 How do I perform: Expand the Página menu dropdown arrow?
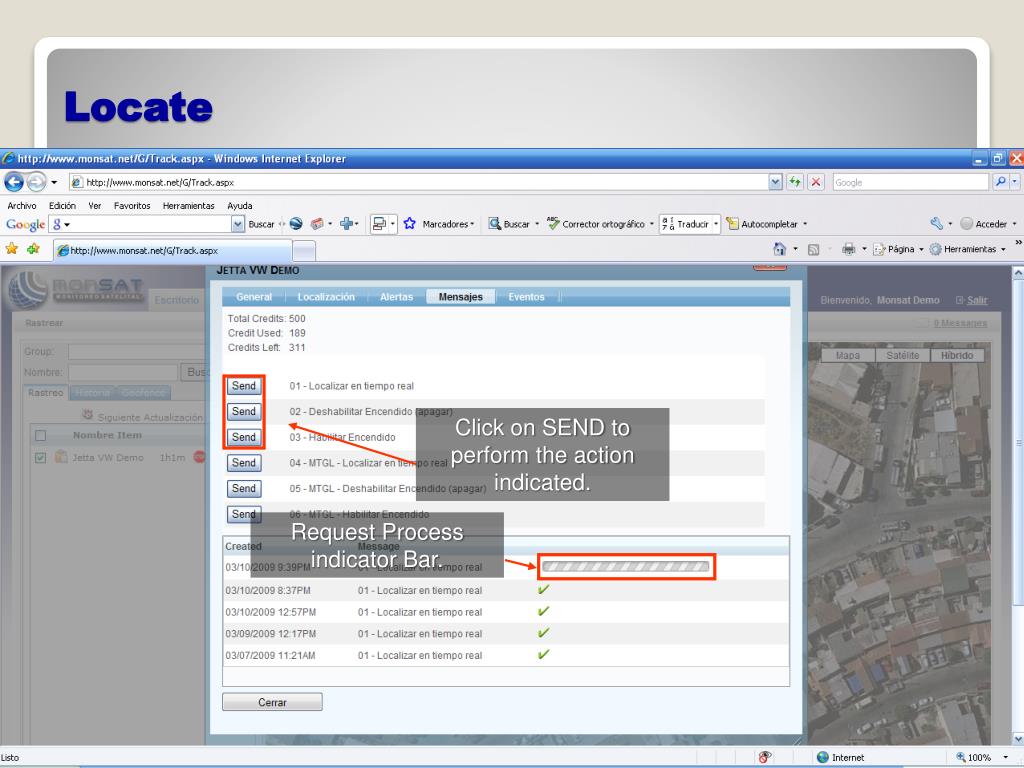pos(921,249)
